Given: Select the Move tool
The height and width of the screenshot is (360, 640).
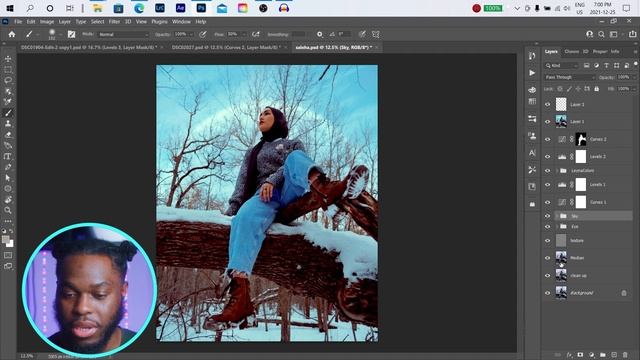Looking at the screenshot, I should [x=8, y=59].
